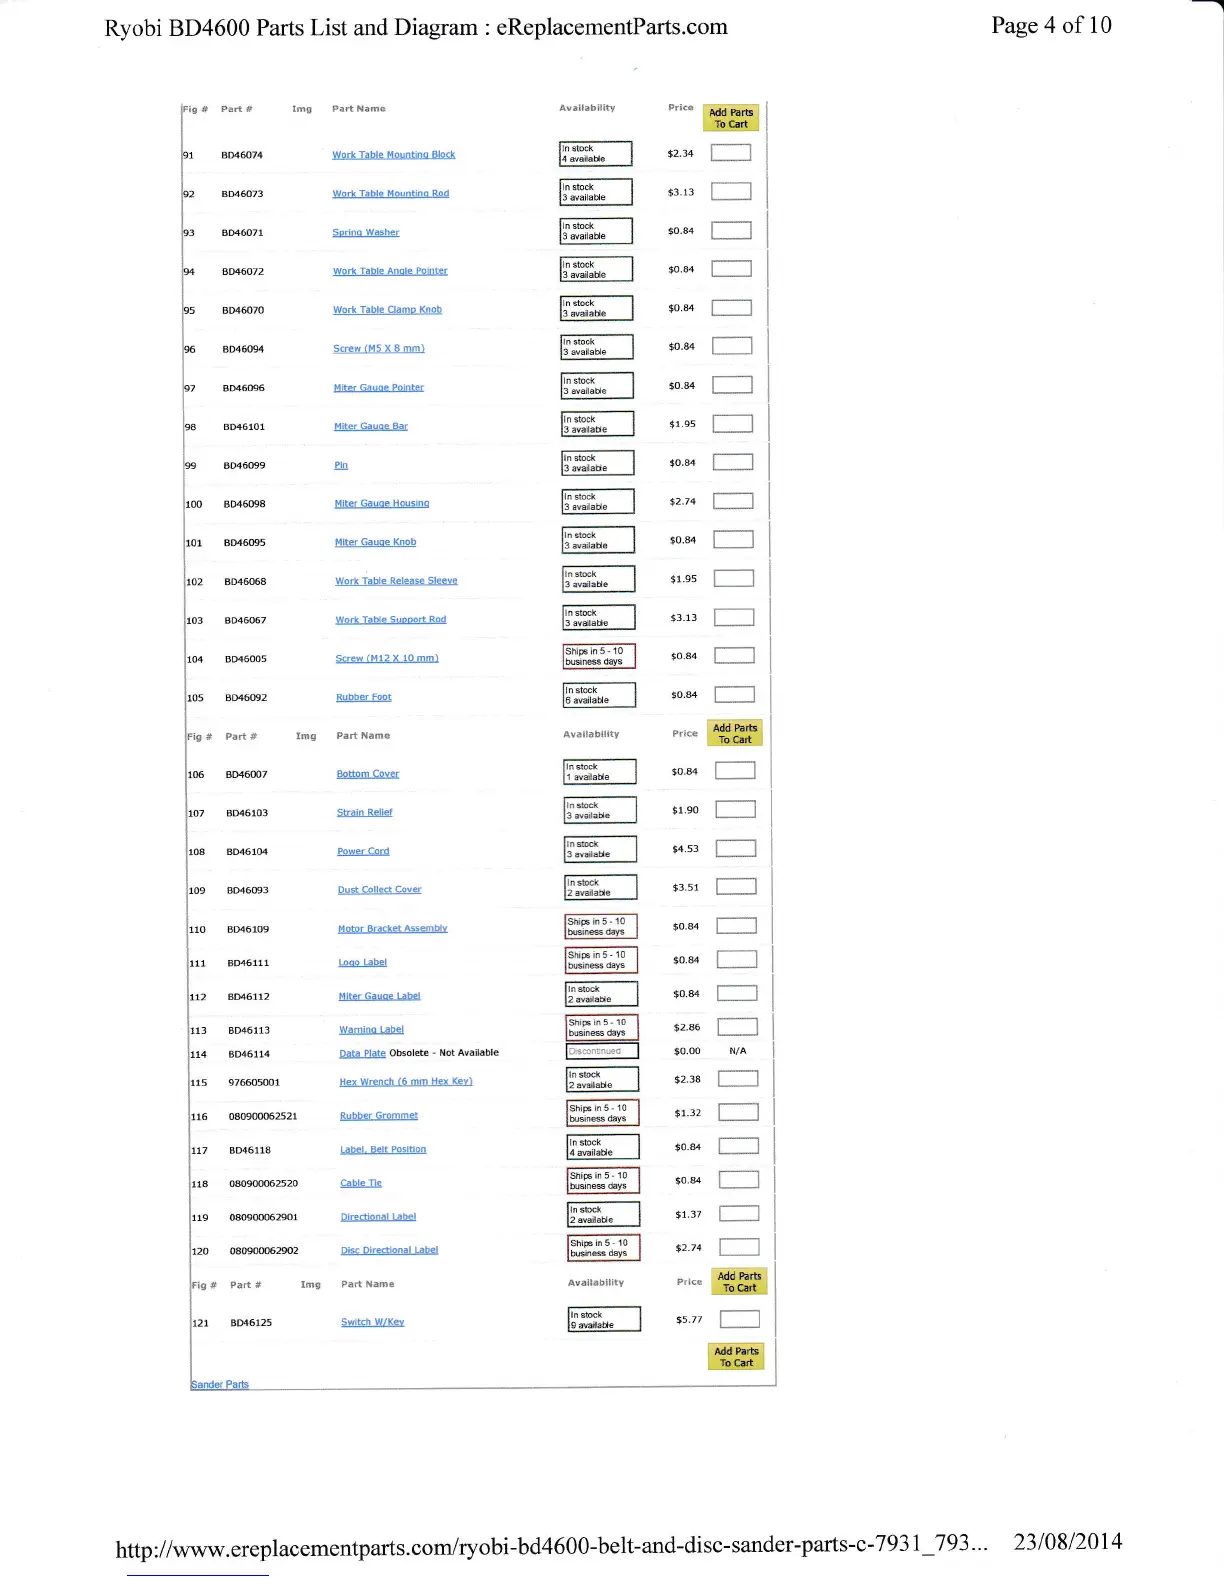1224x1584 pixels.
Task: Open the Pin part link
Action: click(x=341, y=465)
